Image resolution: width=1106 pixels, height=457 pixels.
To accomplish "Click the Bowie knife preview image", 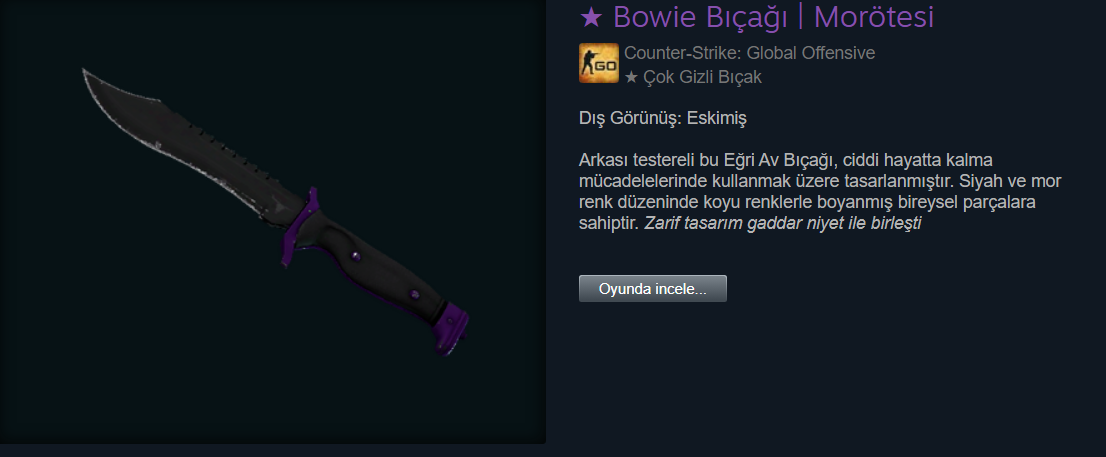I will point(275,212).
